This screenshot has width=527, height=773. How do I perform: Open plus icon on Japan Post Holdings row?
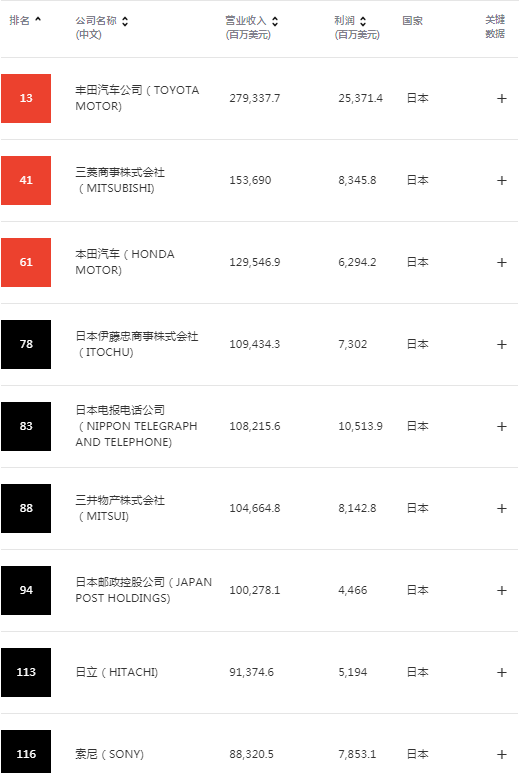[x=501, y=591]
